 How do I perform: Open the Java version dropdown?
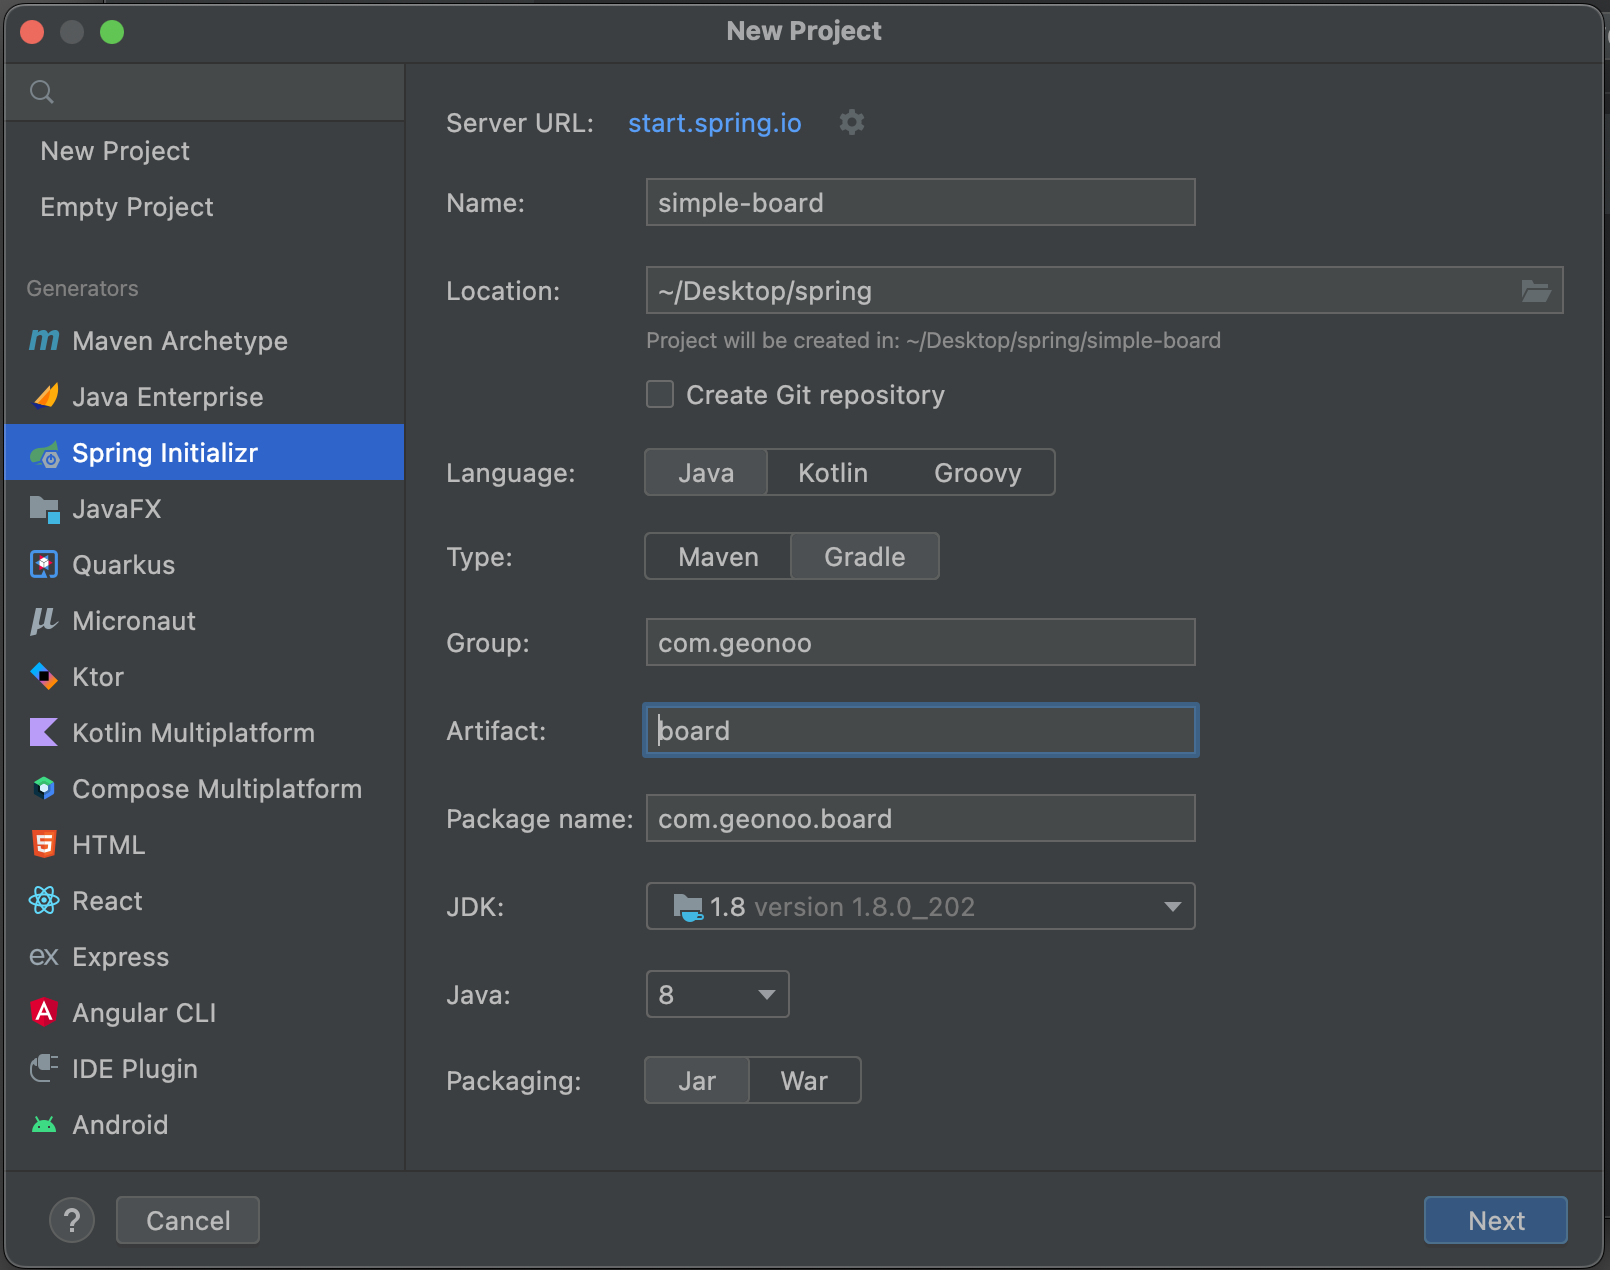pyautogui.click(x=717, y=994)
